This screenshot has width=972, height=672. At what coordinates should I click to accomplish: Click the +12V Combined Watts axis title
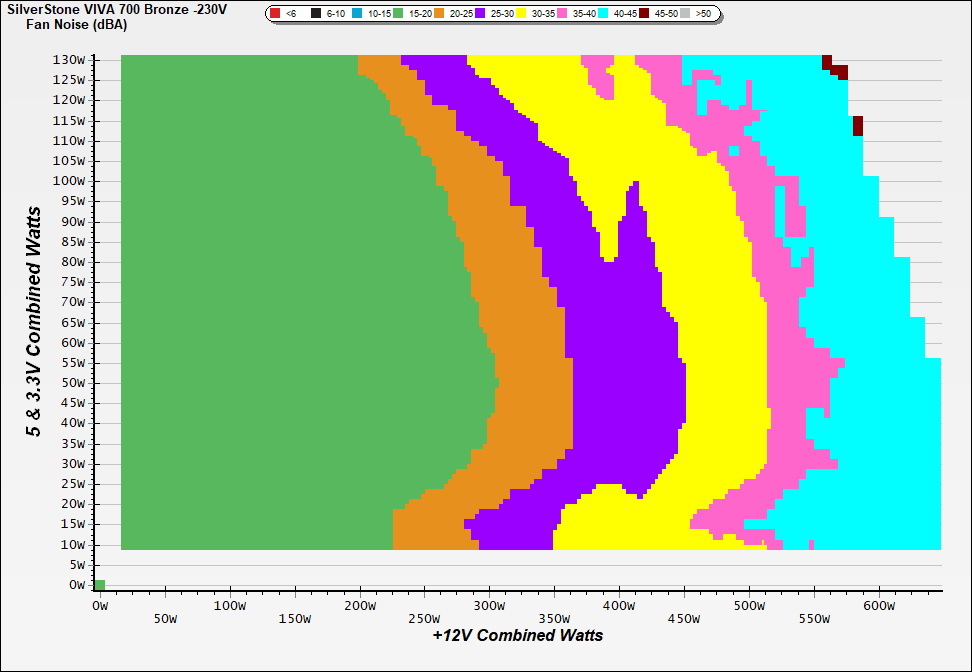click(x=518, y=635)
